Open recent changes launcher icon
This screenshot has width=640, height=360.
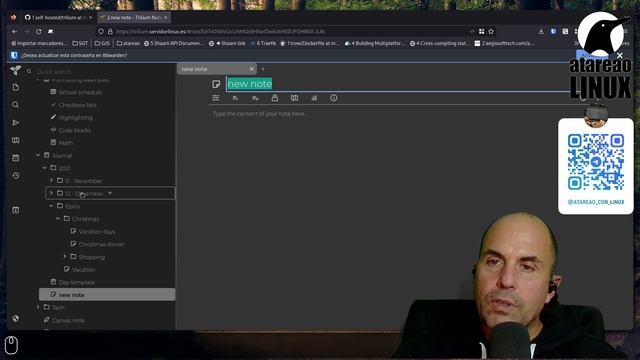click(x=16, y=175)
